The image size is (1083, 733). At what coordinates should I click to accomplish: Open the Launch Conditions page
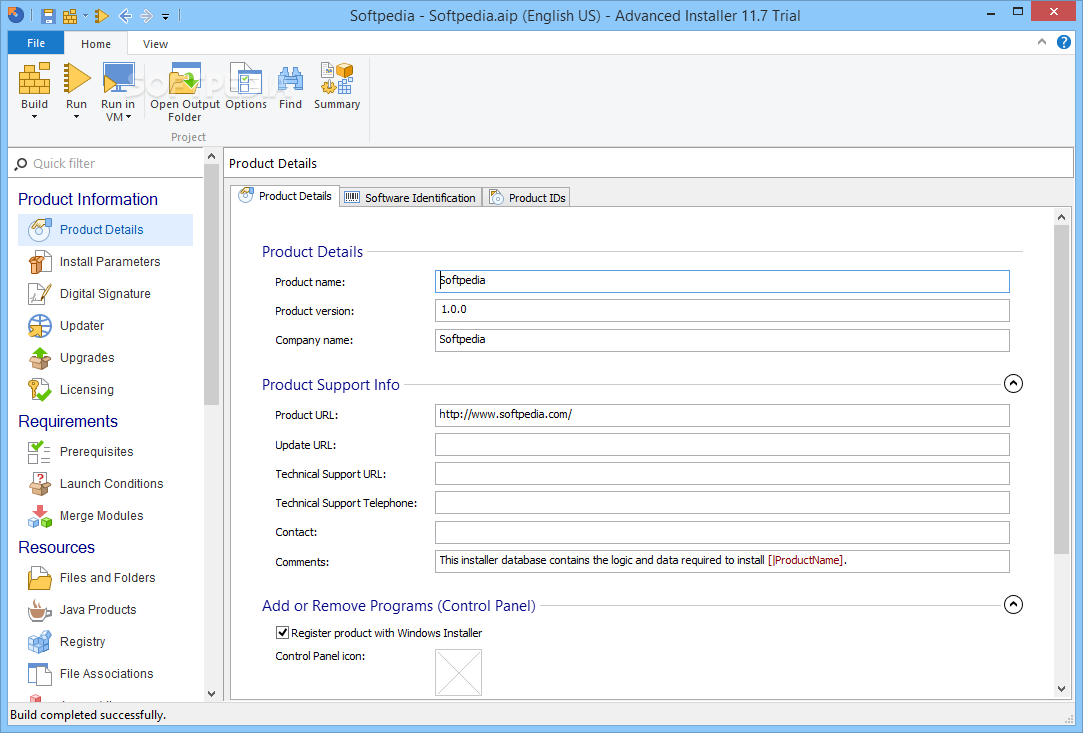click(106, 484)
